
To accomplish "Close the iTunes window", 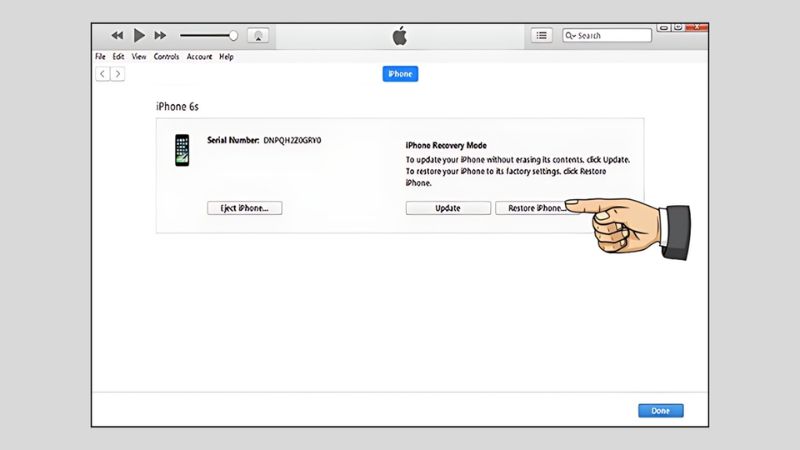I will [x=696, y=28].
